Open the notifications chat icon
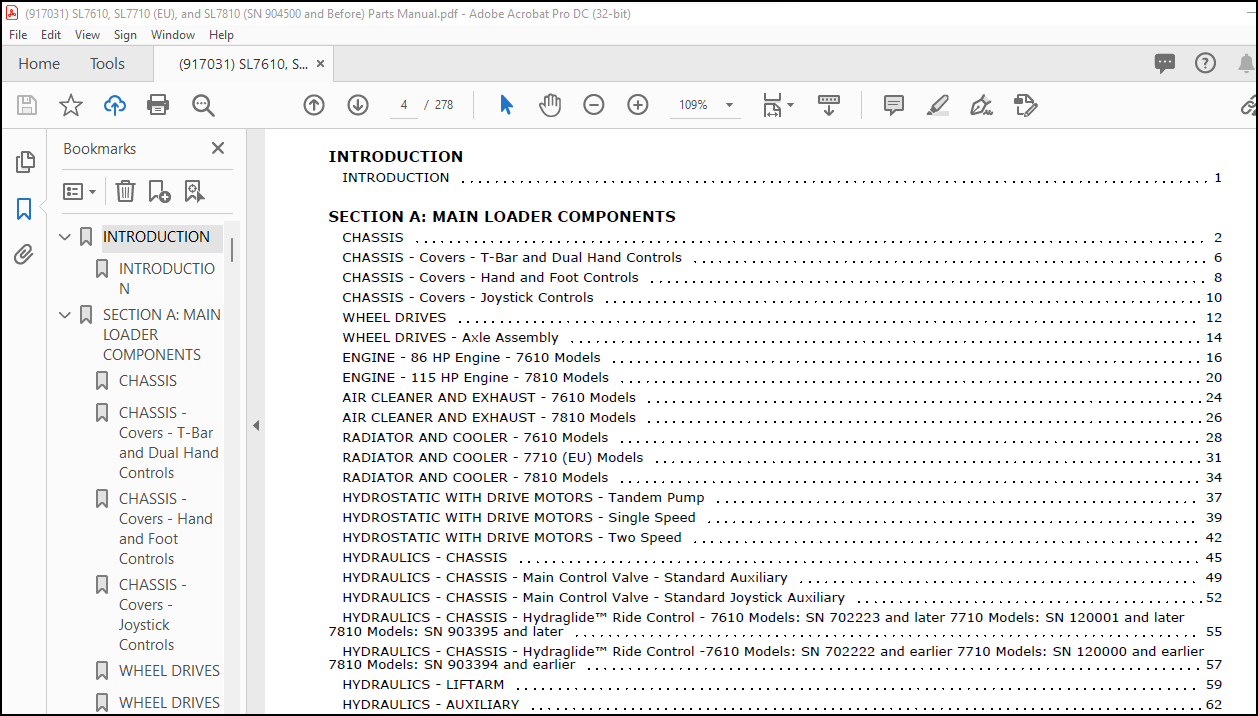The width and height of the screenshot is (1258, 716). (x=1165, y=63)
